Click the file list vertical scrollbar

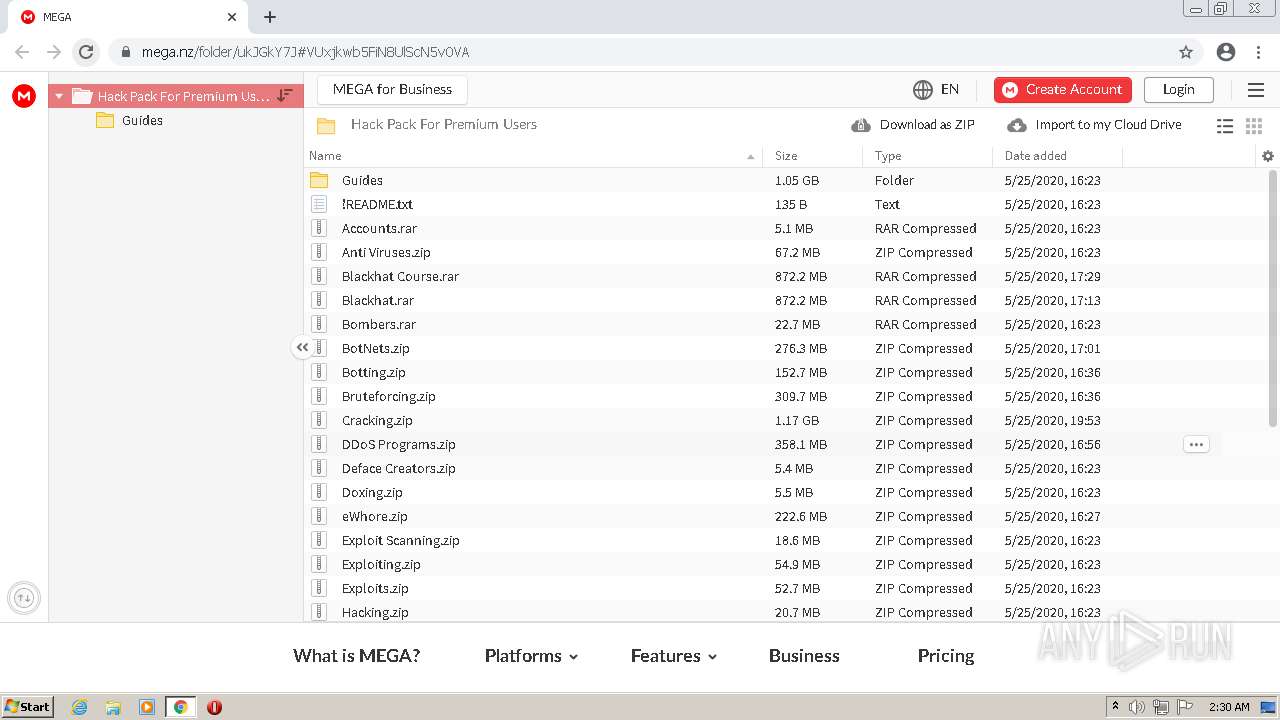[x=1273, y=298]
